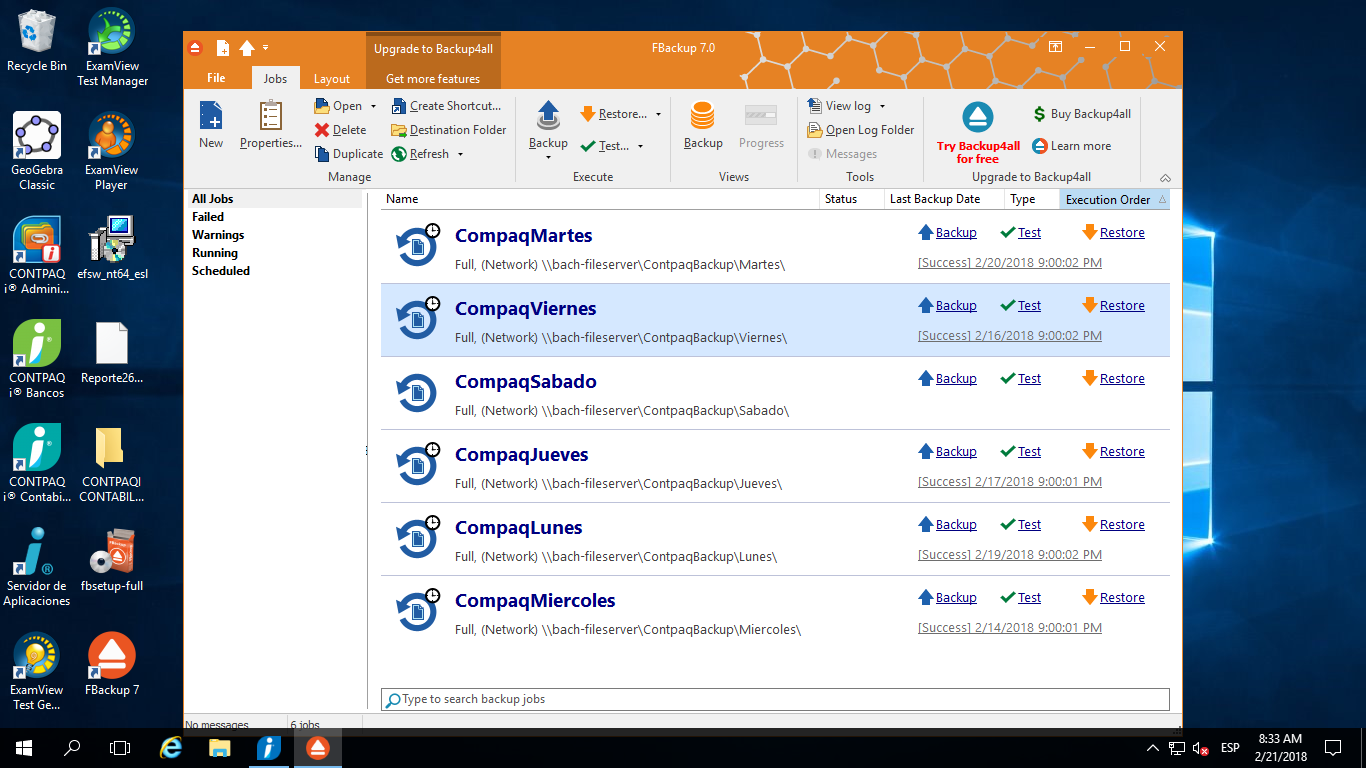
Task: Expand the Restore dropdown arrow in ribbon
Action: point(658,114)
